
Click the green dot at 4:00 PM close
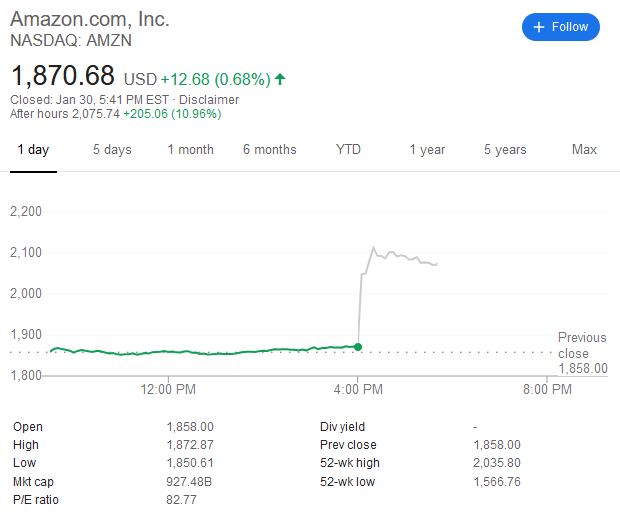click(x=359, y=347)
